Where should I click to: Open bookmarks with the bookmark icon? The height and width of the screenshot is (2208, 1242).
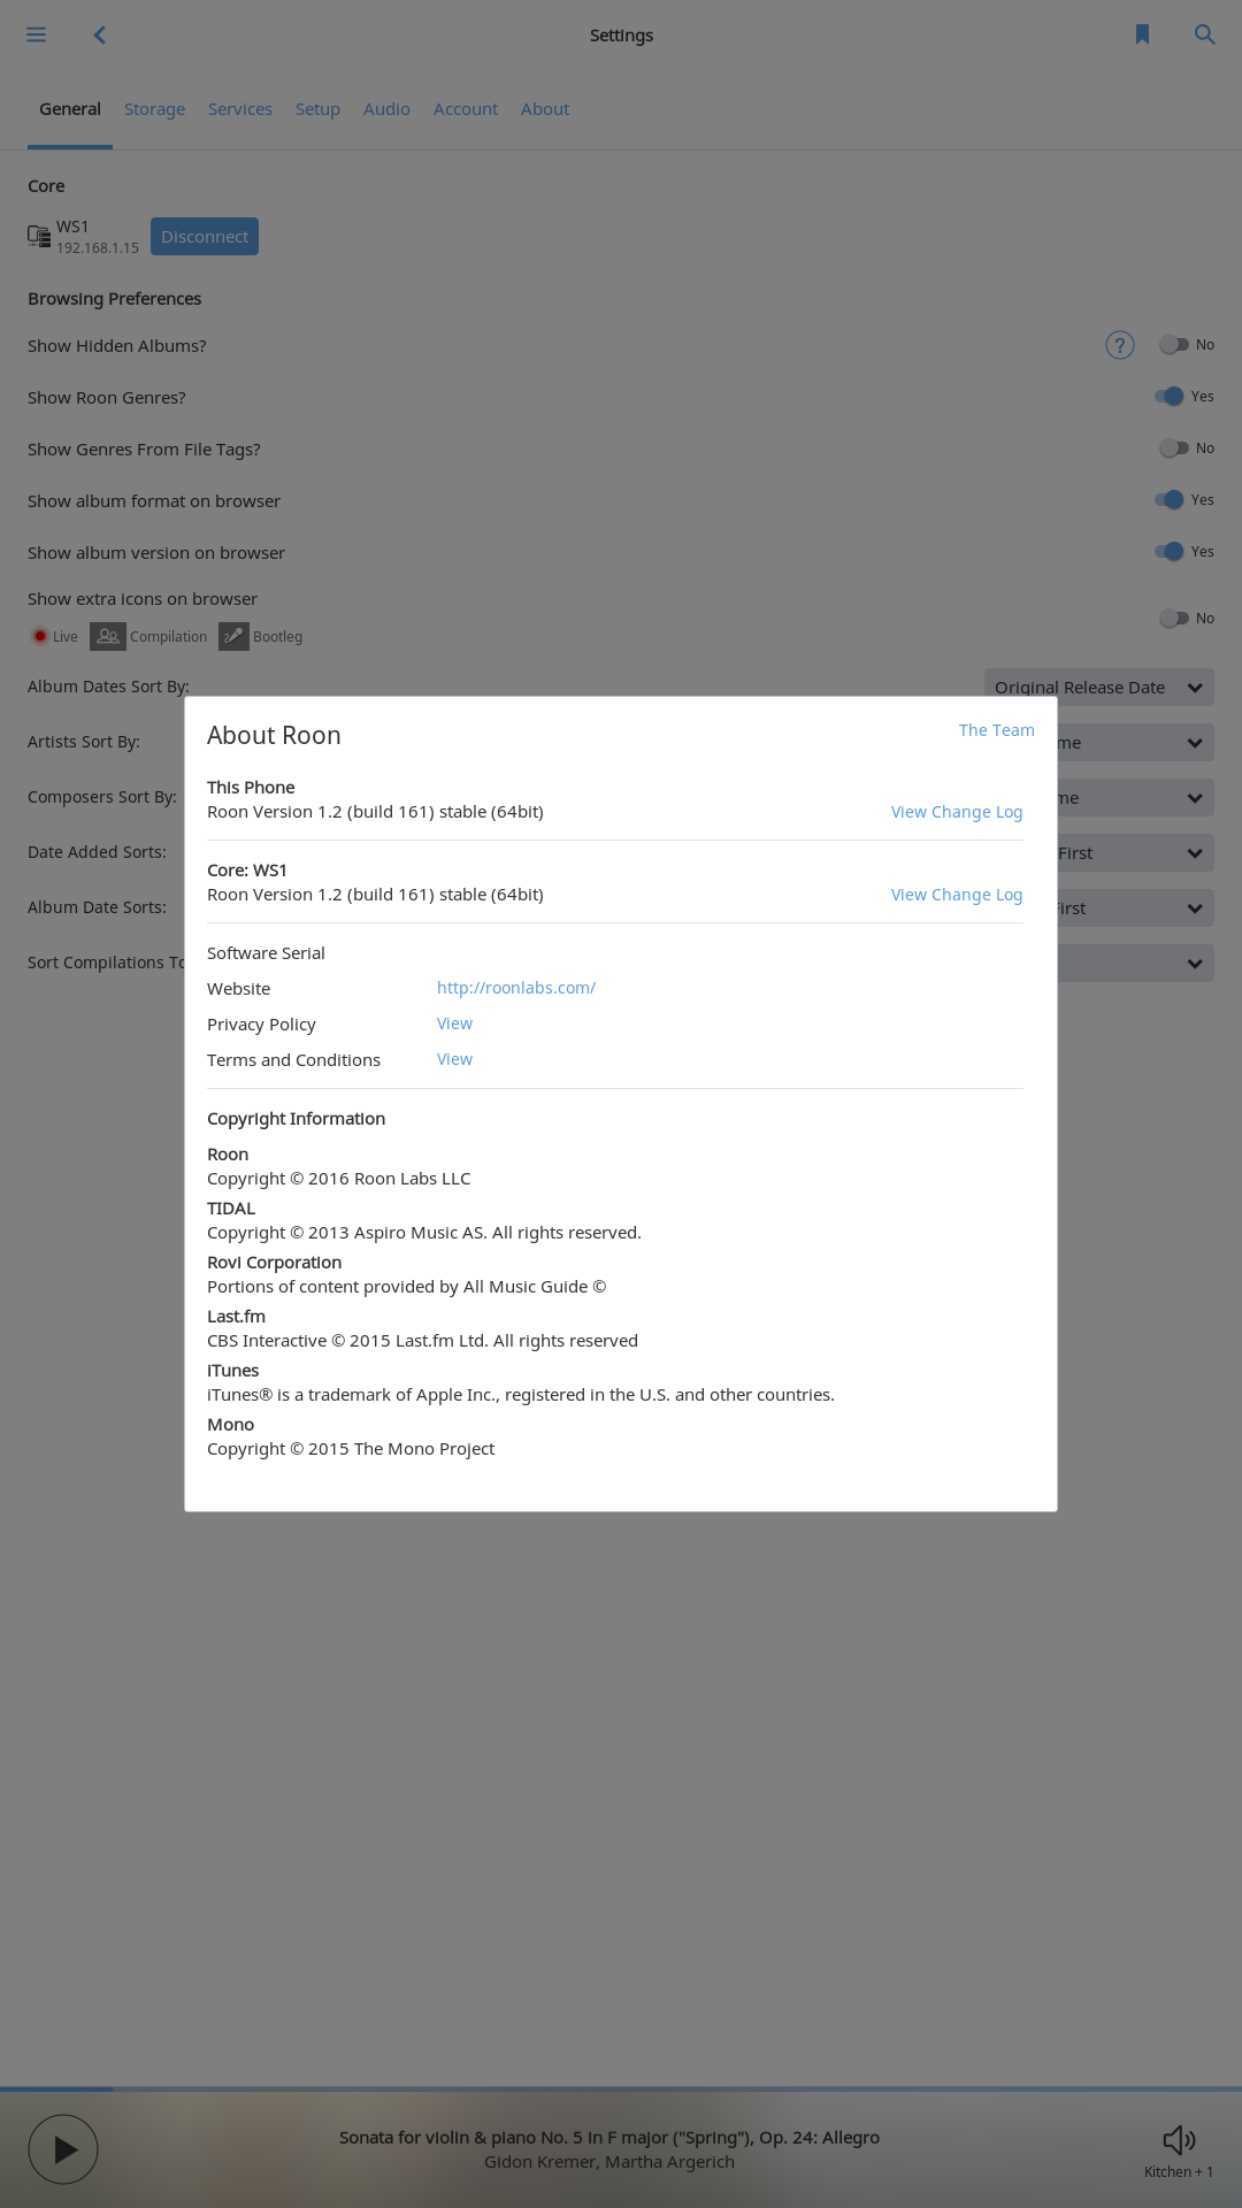tap(1142, 35)
